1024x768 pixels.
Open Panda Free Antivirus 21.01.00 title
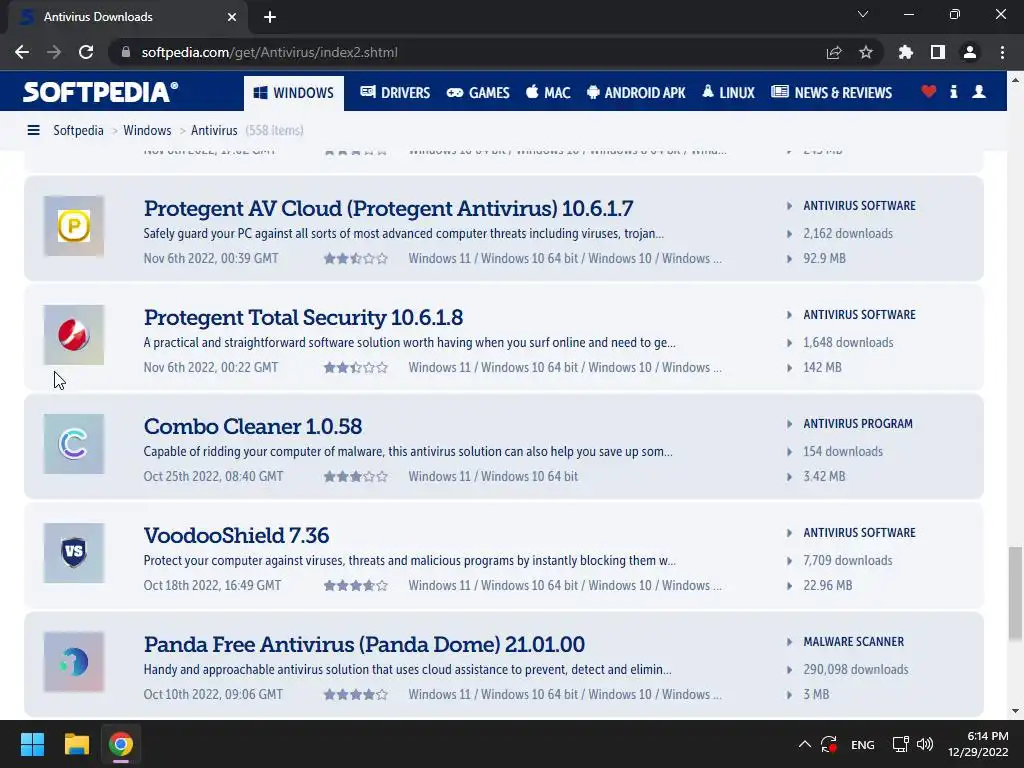click(364, 645)
